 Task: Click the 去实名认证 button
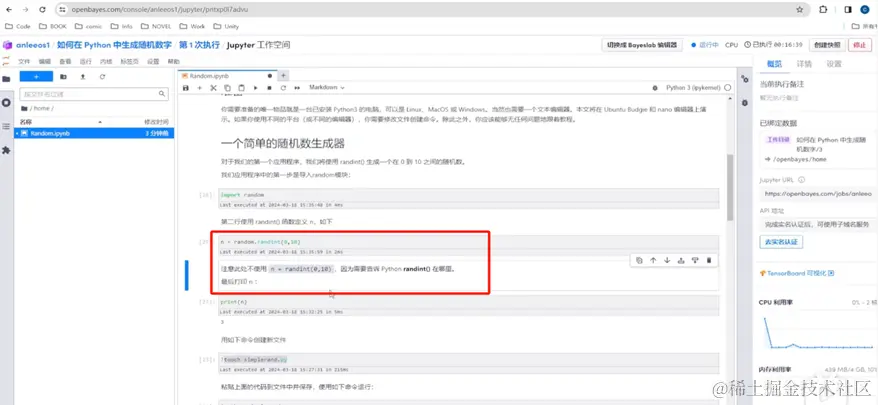[x=781, y=242]
